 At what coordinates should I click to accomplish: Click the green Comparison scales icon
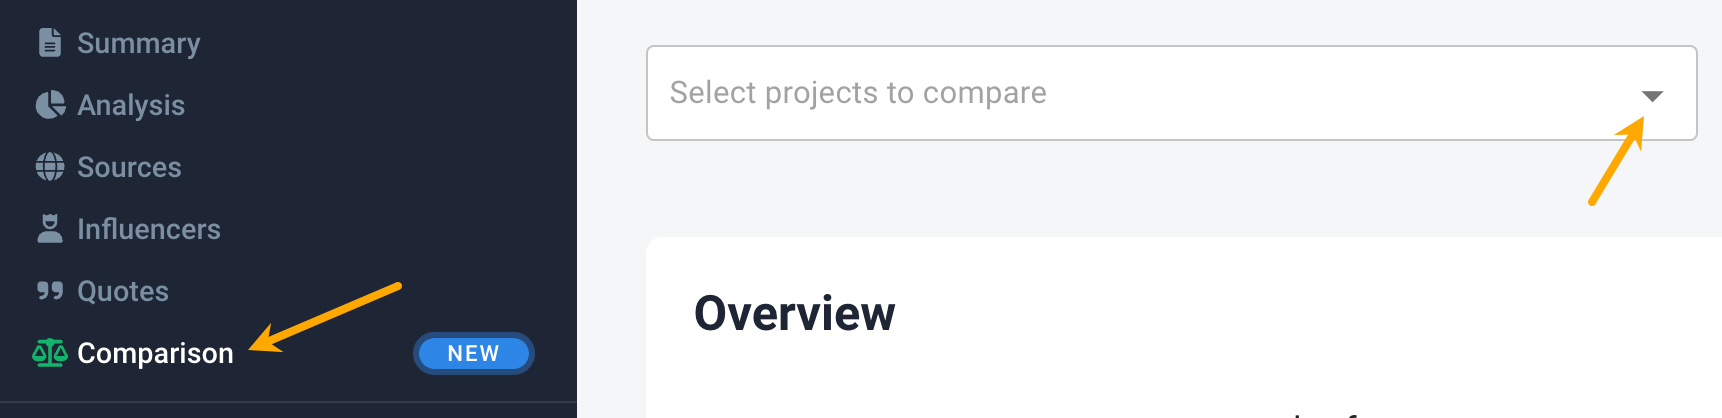click(x=50, y=353)
